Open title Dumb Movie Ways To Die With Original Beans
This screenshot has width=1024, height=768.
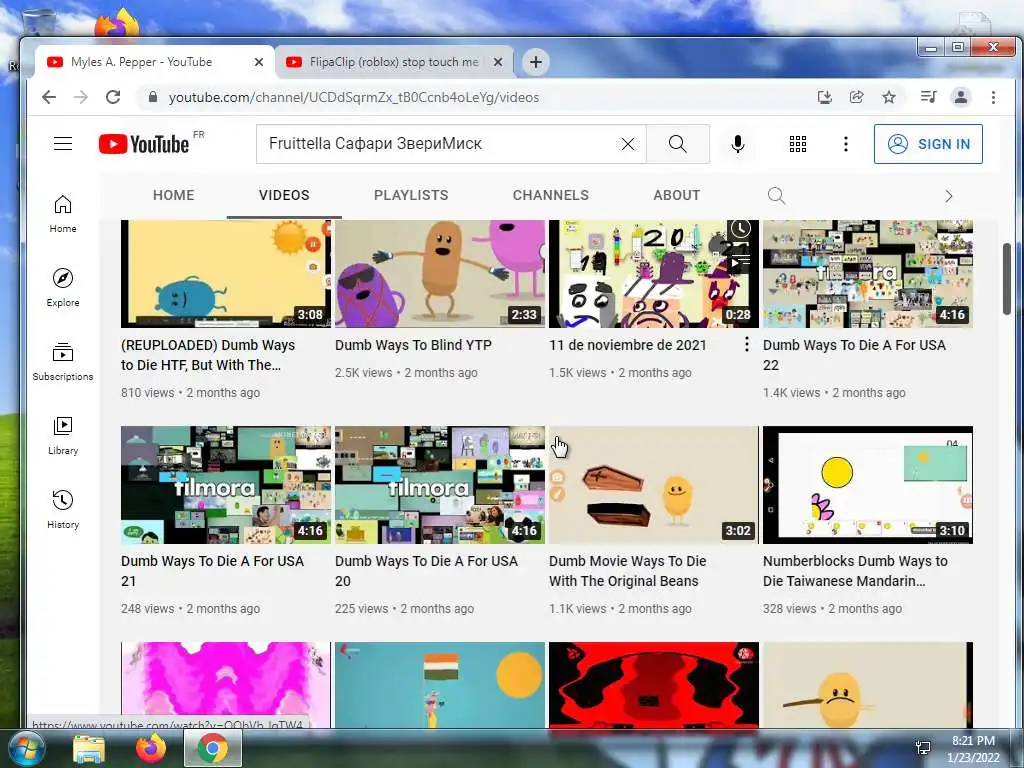click(x=627, y=571)
